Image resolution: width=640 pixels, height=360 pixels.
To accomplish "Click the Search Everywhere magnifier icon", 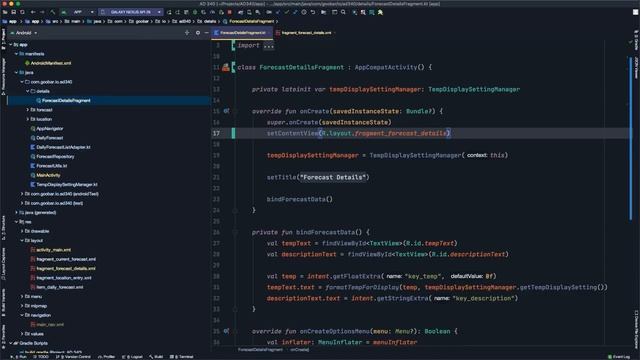I will [343, 12].
